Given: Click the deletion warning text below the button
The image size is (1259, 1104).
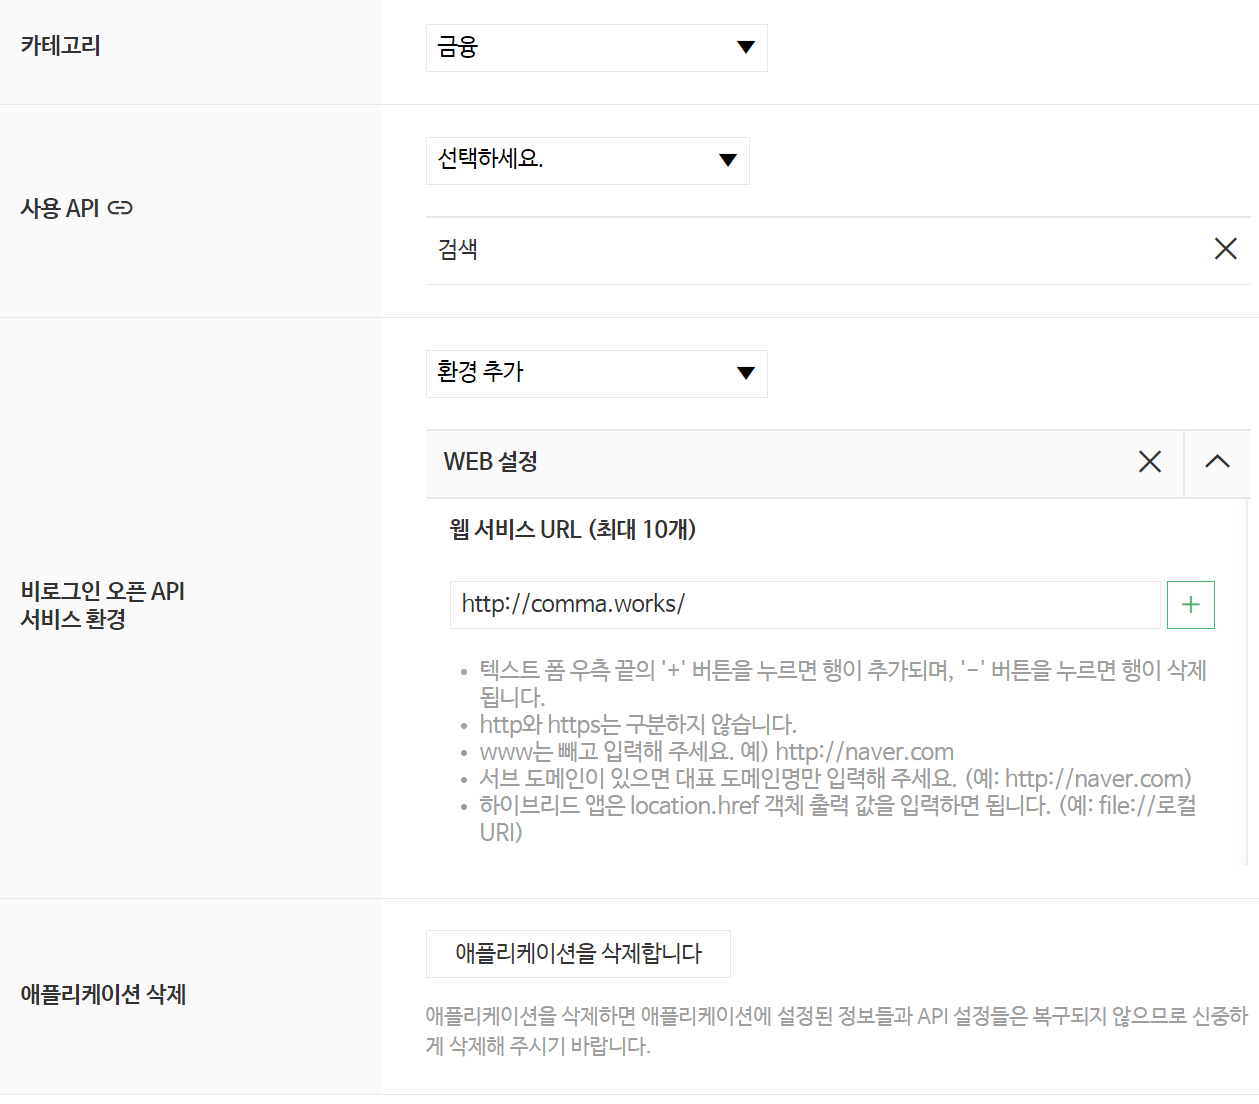Looking at the screenshot, I should pyautogui.click(x=836, y=1030).
